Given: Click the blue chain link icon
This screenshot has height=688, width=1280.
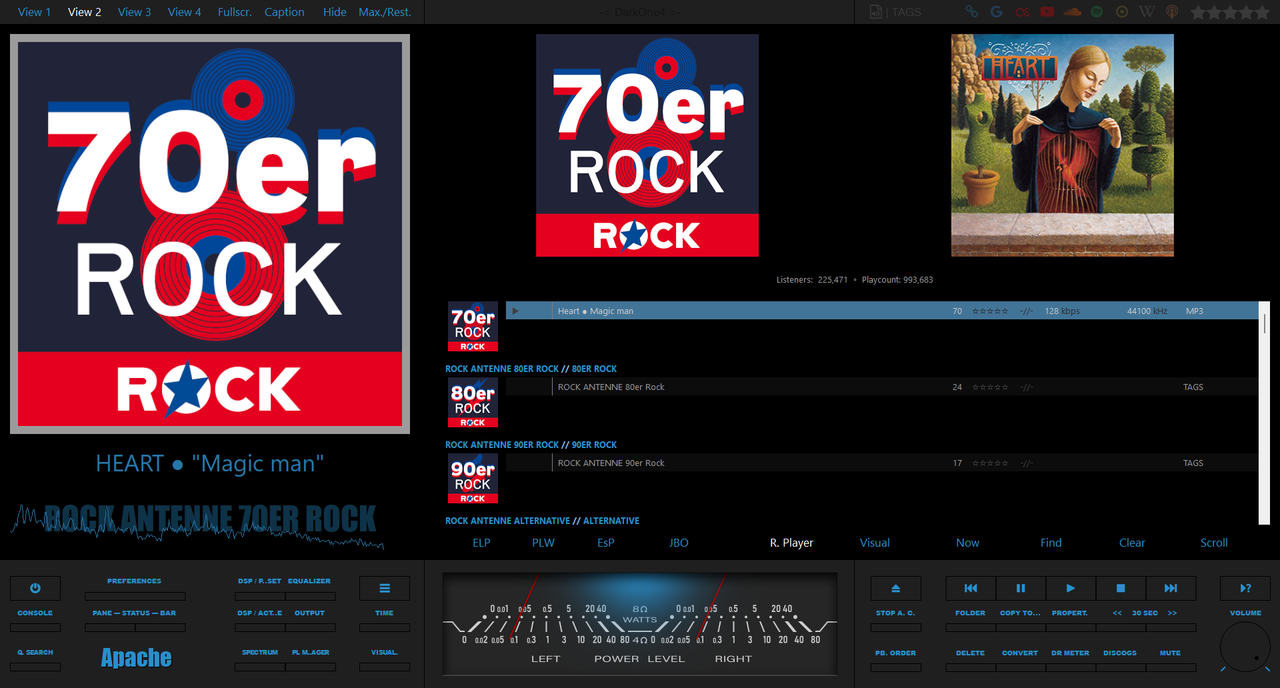Looking at the screenshot, I should pos(971,12).
